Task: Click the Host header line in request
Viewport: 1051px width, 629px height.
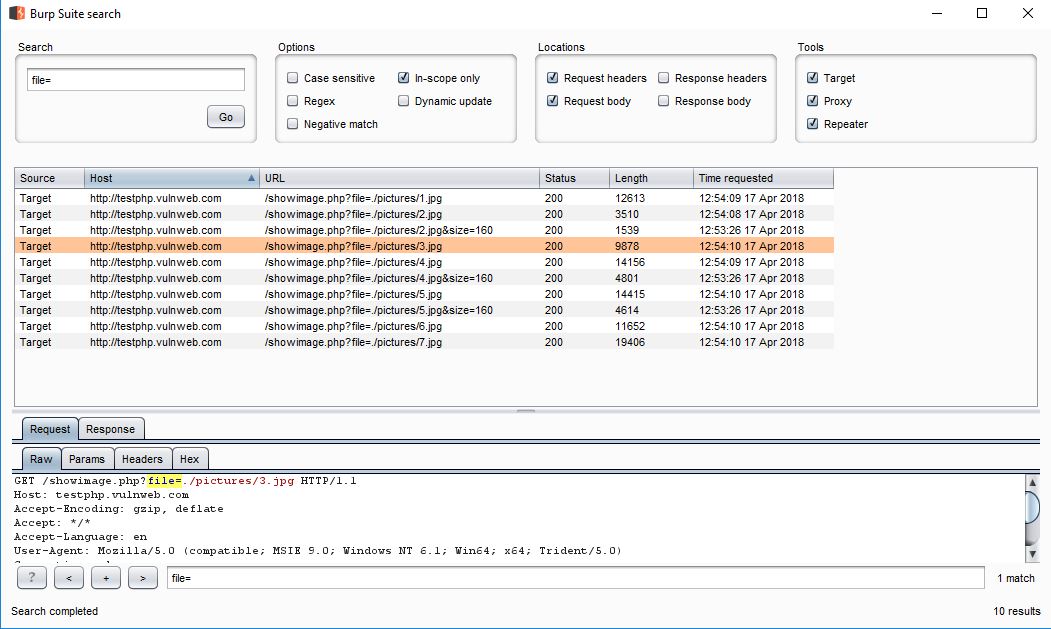Action: (x=101, y=495)
